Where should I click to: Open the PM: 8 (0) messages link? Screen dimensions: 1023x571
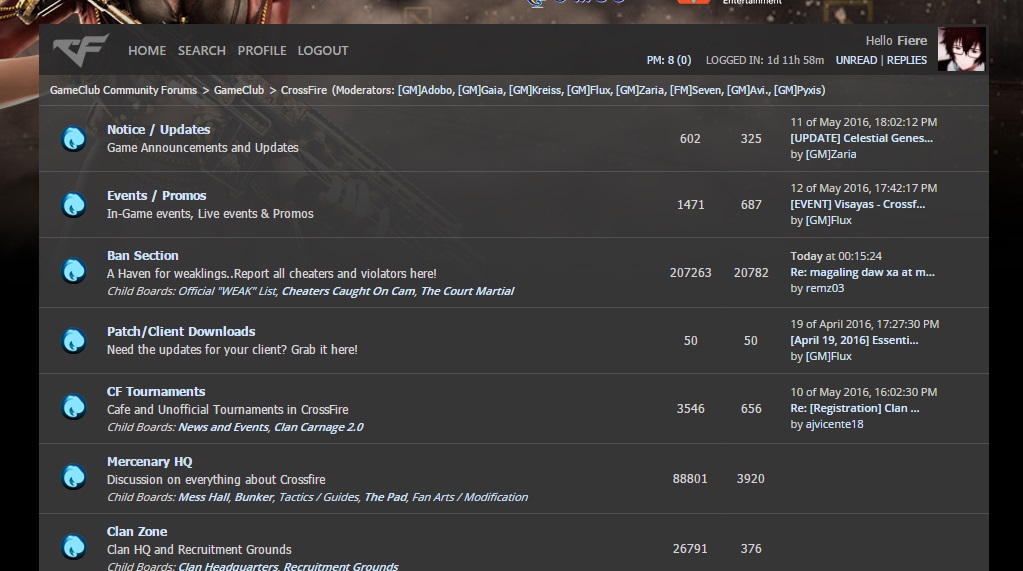coord(669,60)
